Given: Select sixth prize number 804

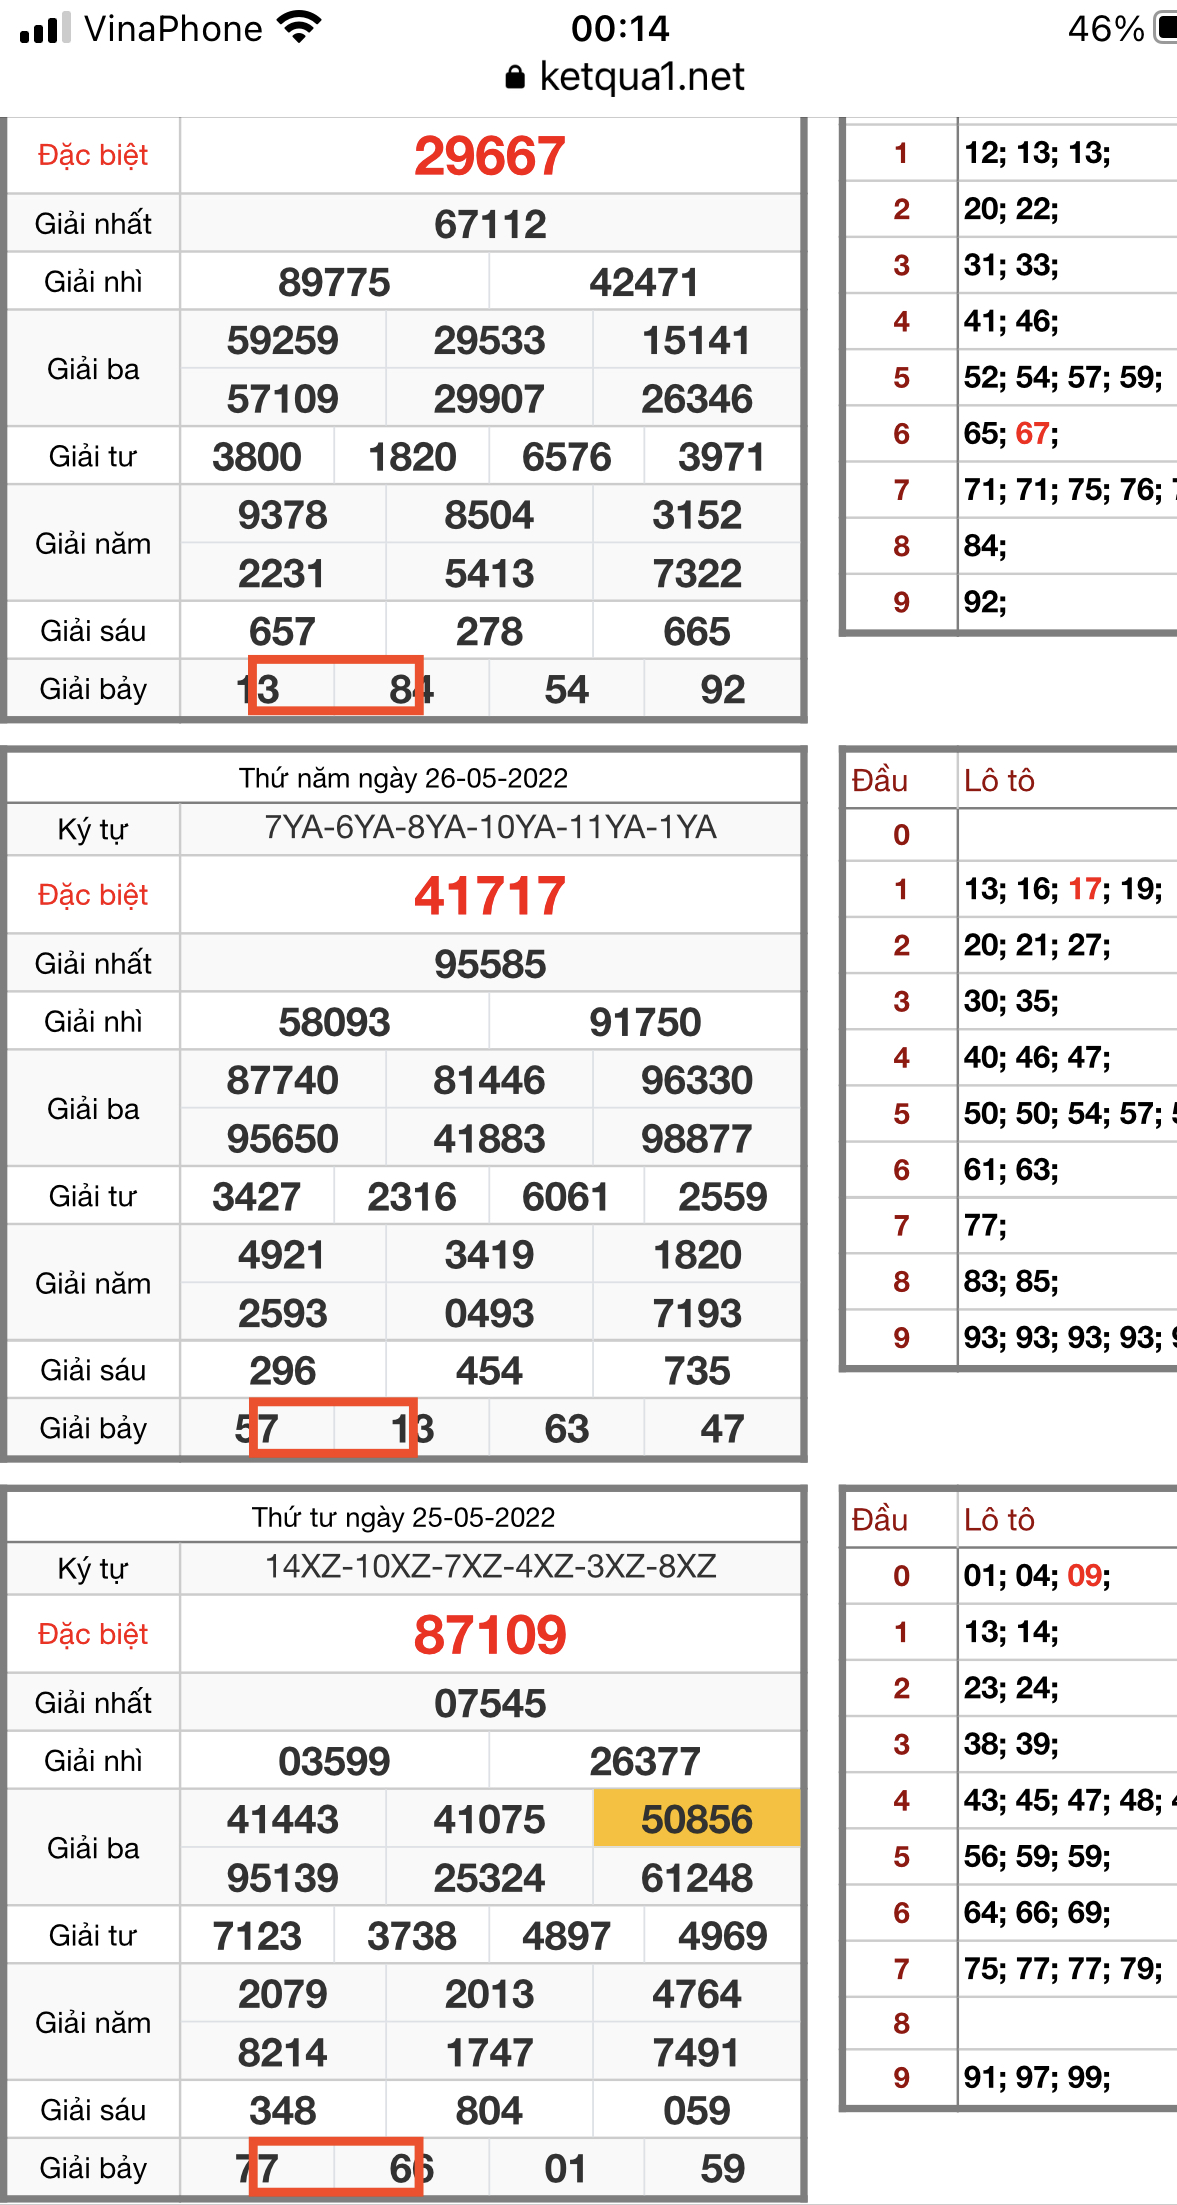Looking at the screenshot, I should tap(489, 2111).
